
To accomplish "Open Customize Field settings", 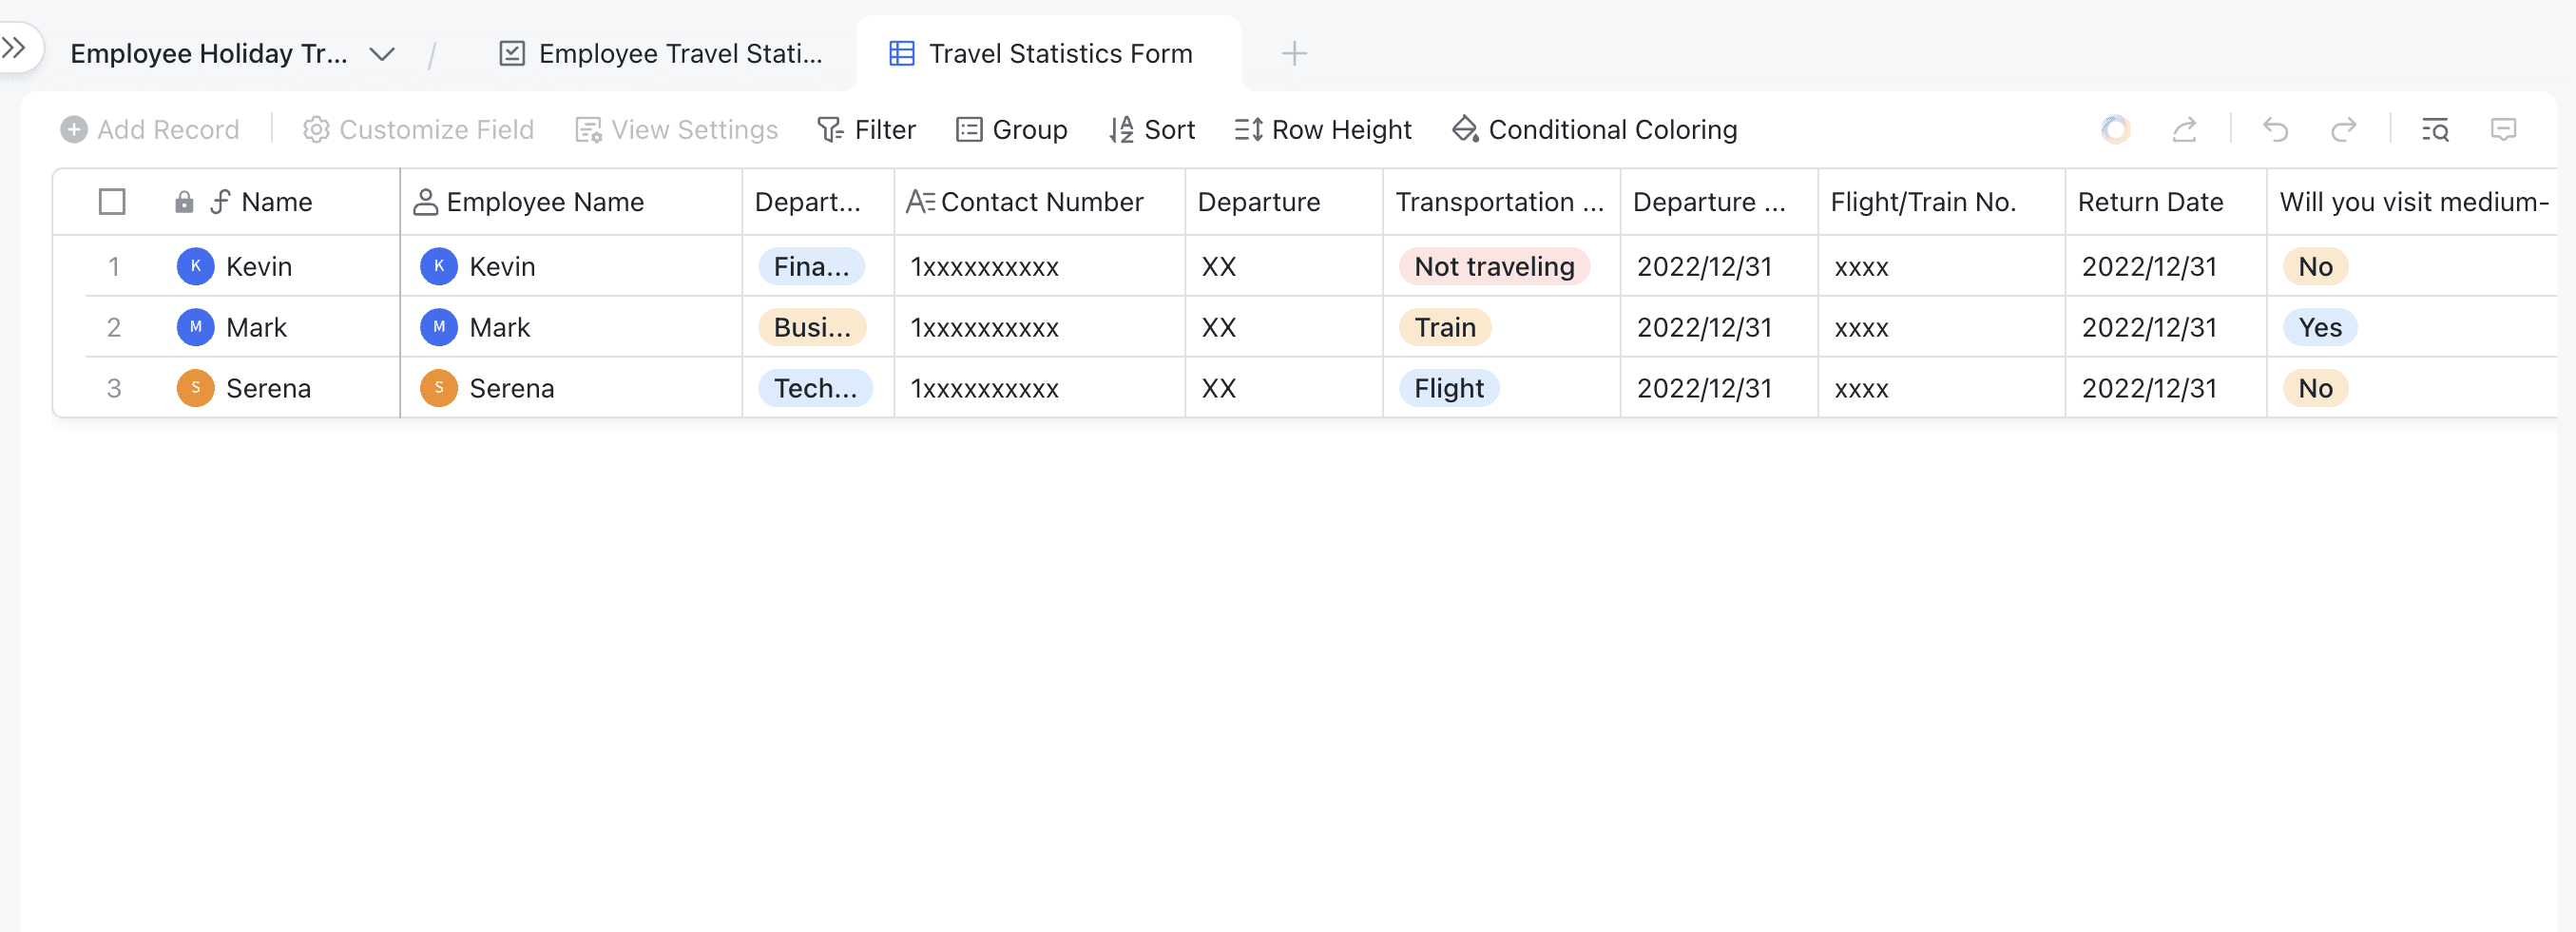I will (x=418, y=130).
